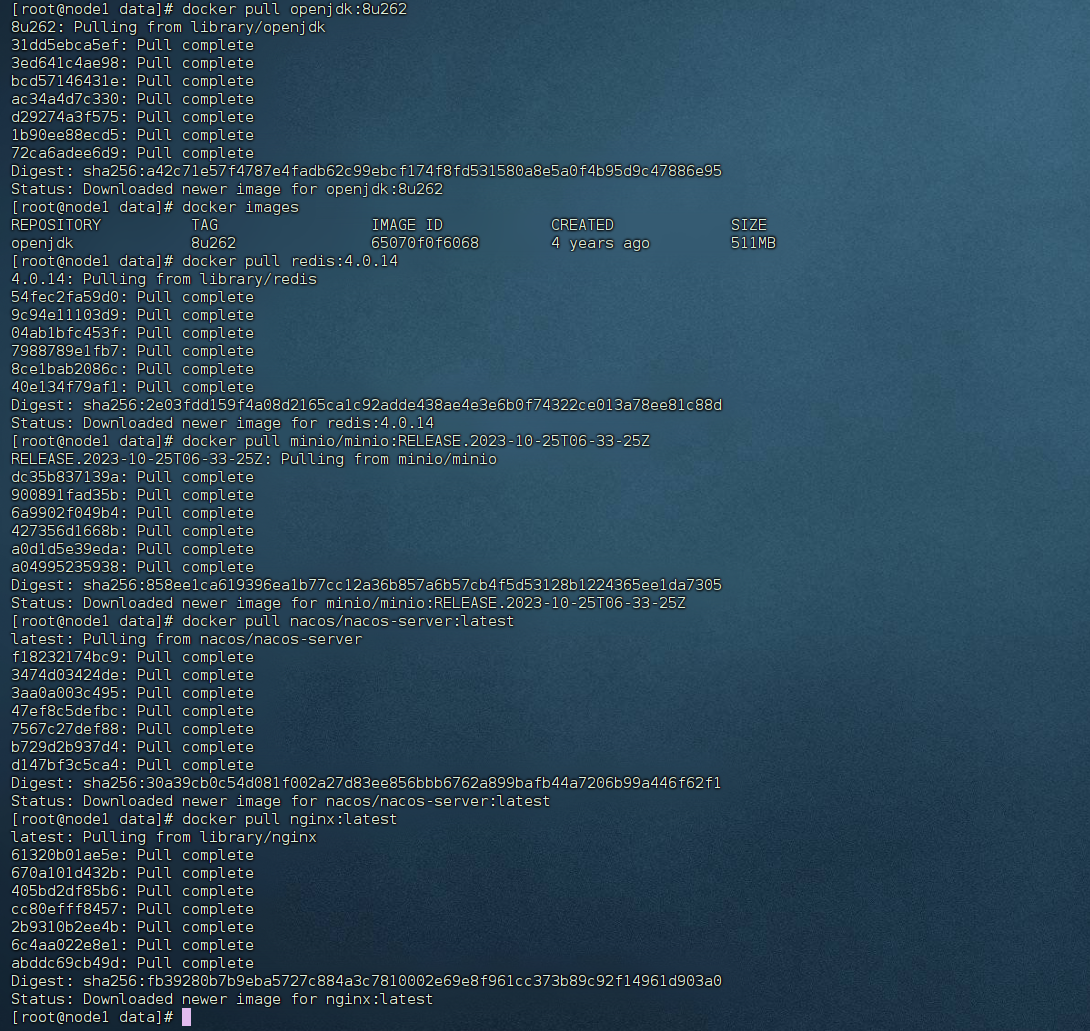Click layer ID 3aa0a003c495
Image resolution: width=1090 pixels, height=1031 pixels.
[65, 695]
